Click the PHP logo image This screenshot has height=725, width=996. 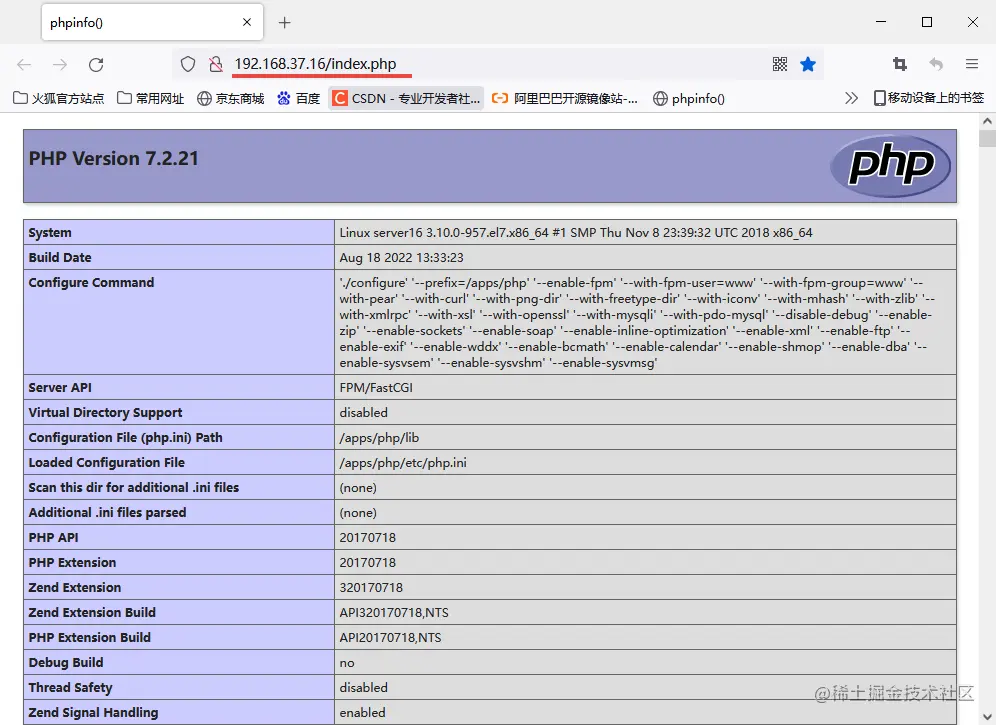(x=891, y=166)
